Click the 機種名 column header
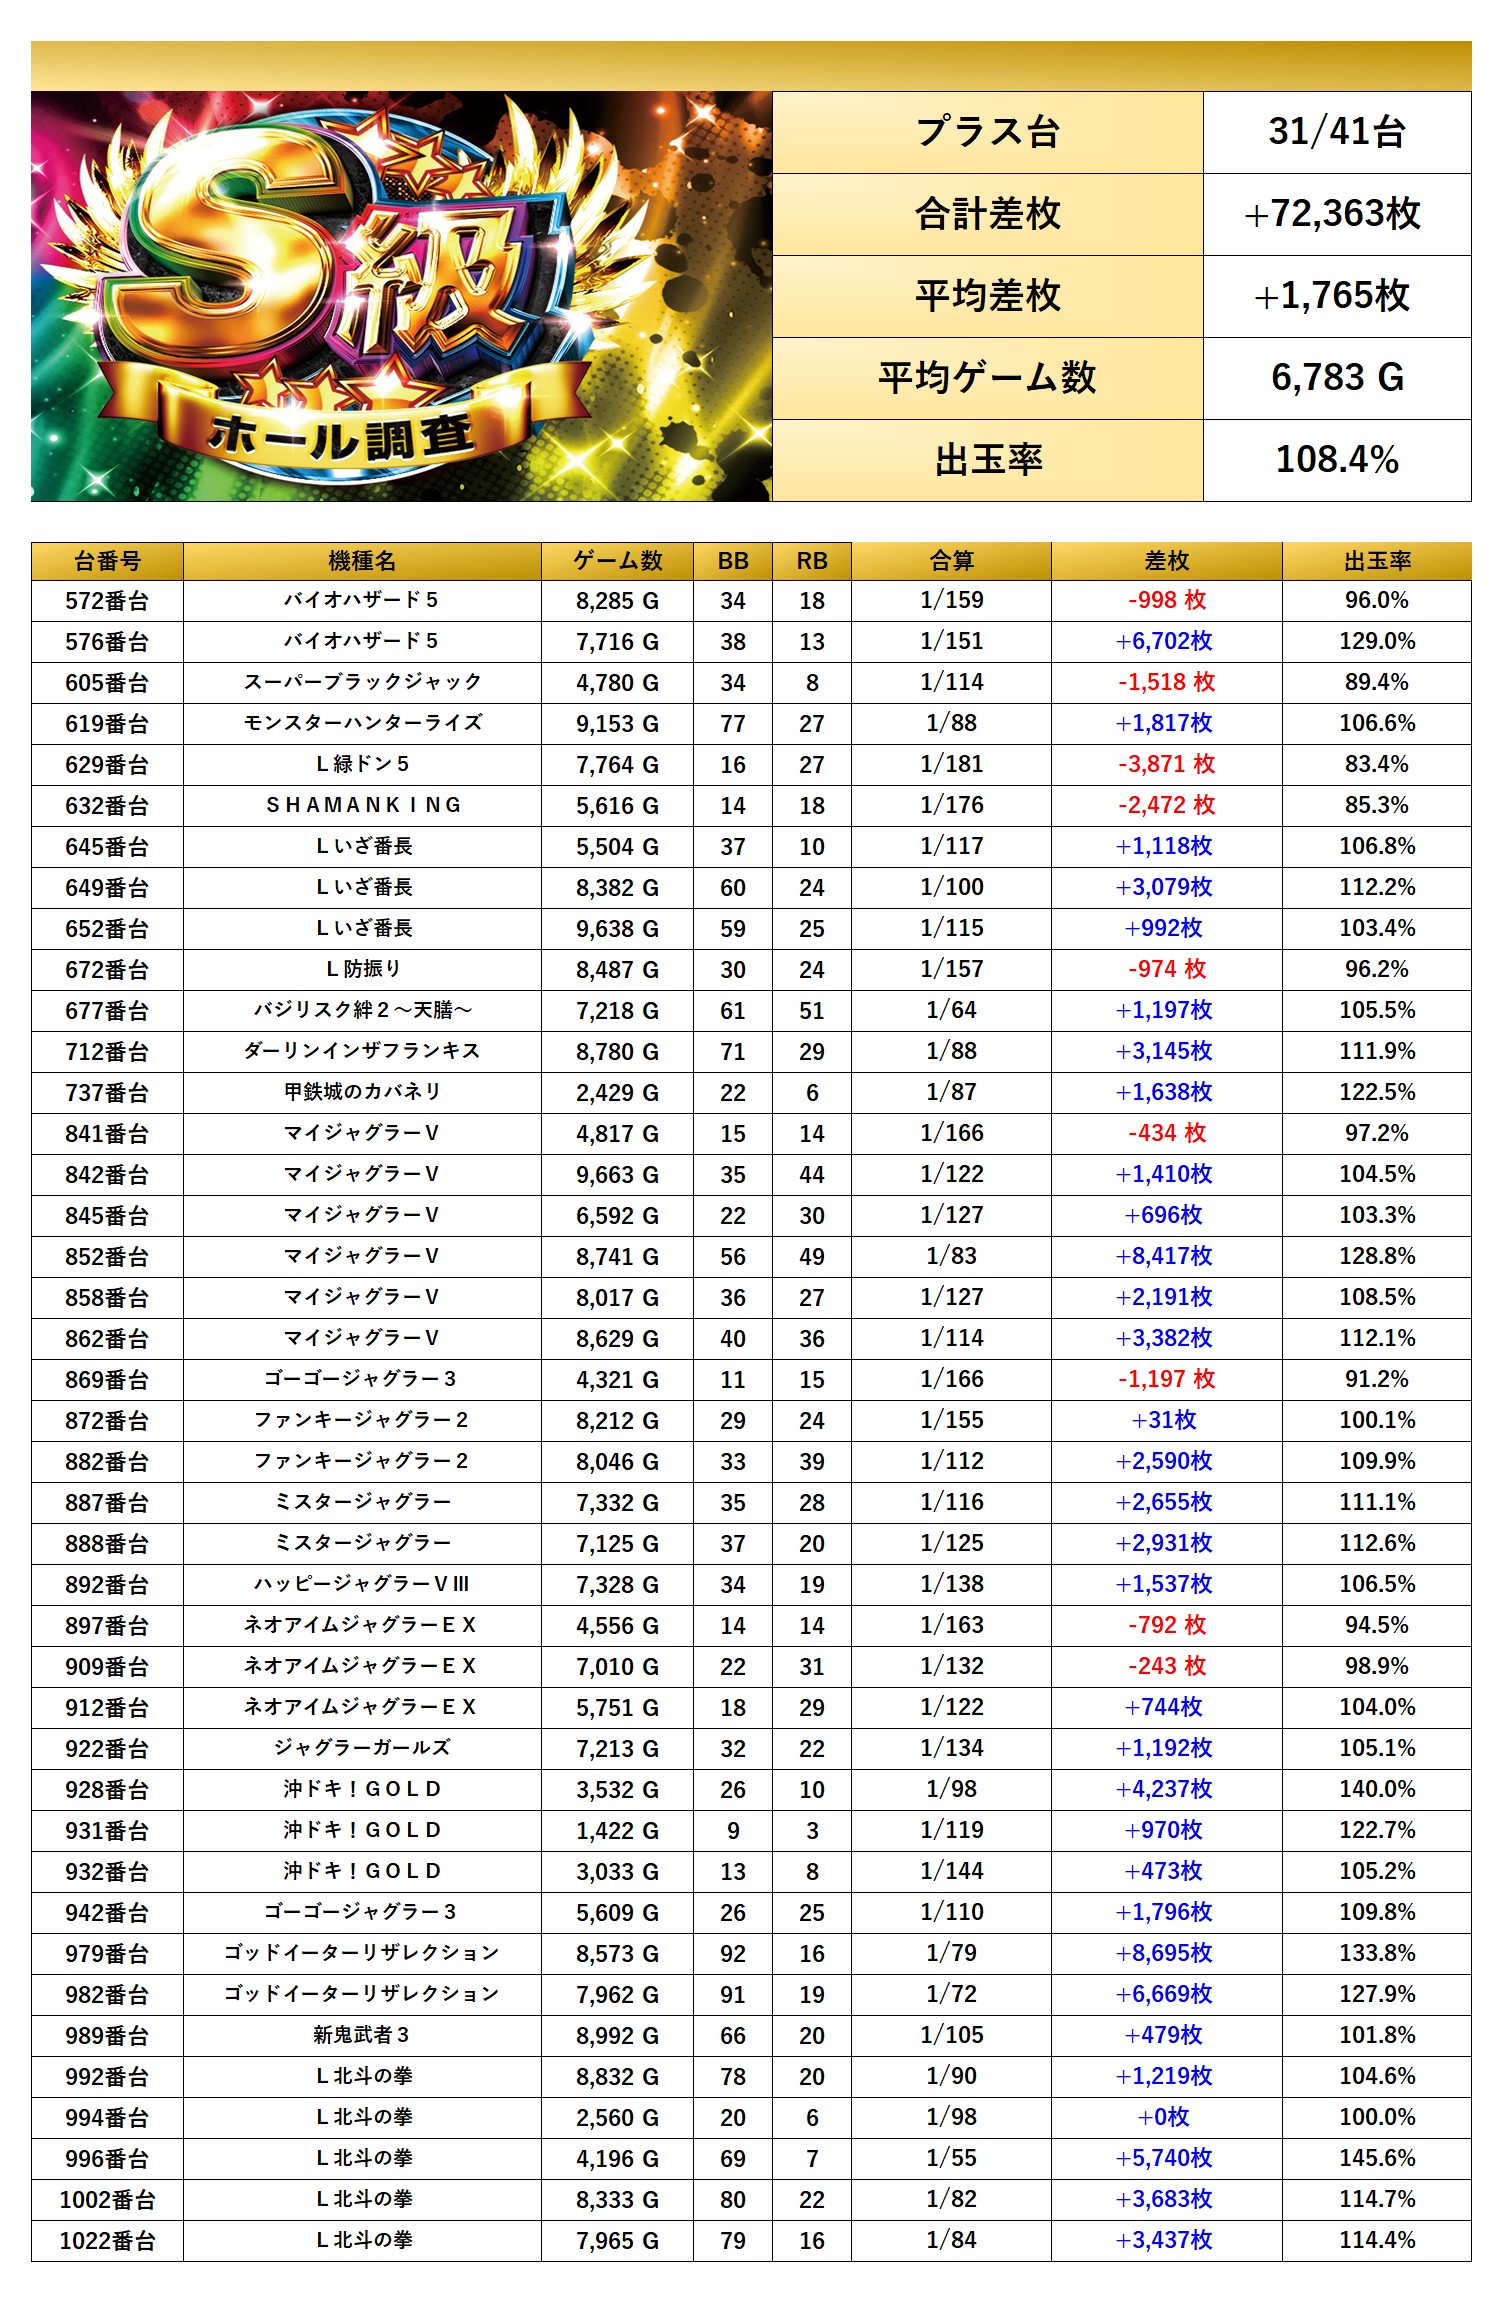Viewport: 1511px width, 2300px height. [x=362, y=561]
